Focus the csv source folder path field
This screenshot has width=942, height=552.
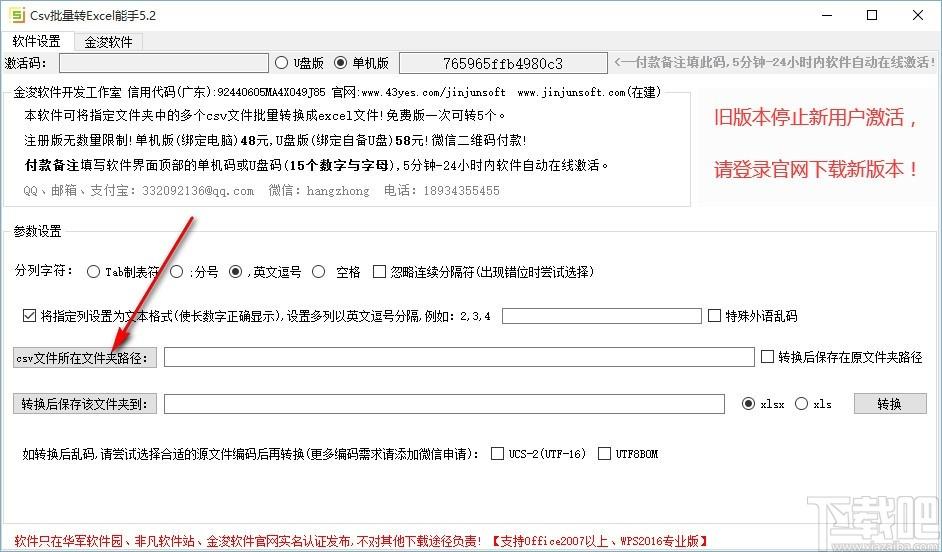click(459, 357)
